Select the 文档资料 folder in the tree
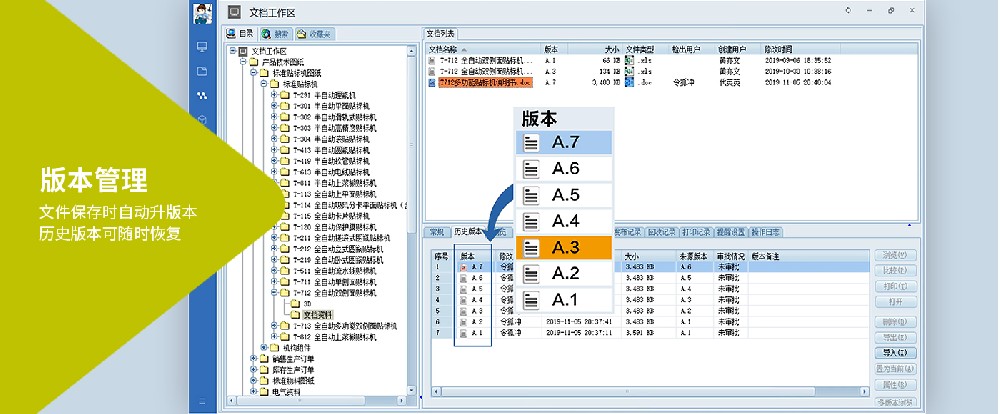Screen dimensions: 1000x414 [x=316, y=314]
